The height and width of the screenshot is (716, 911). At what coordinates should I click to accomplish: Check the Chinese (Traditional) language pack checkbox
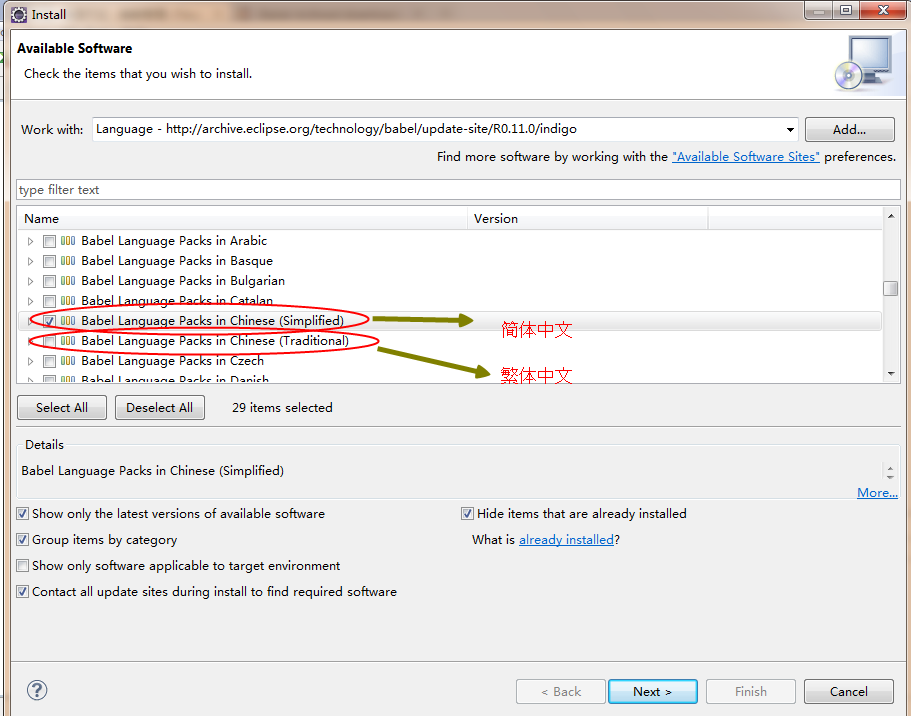(49, 341)
